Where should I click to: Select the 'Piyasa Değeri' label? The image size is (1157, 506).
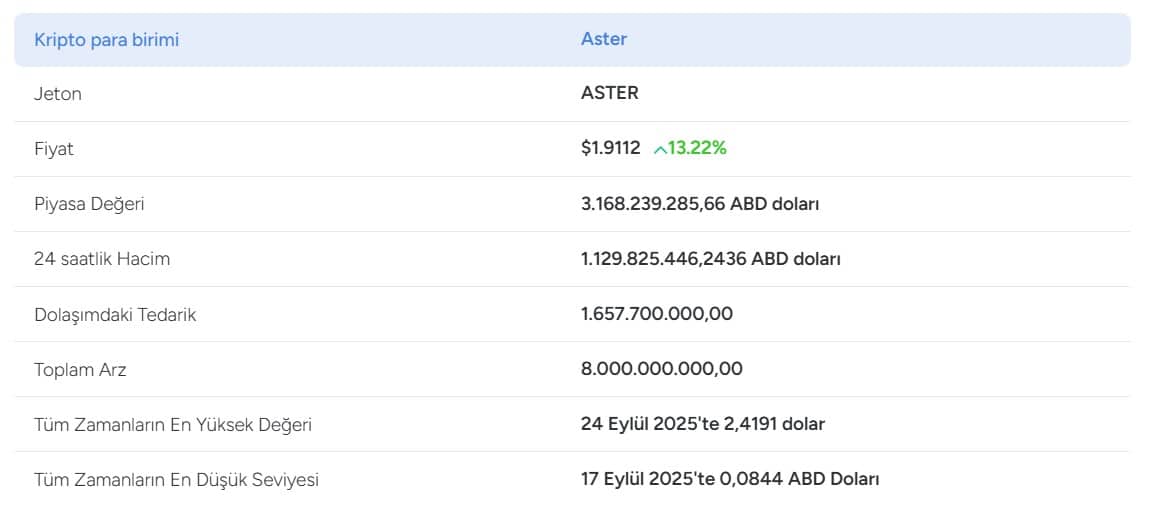click(x=89, y=204)
